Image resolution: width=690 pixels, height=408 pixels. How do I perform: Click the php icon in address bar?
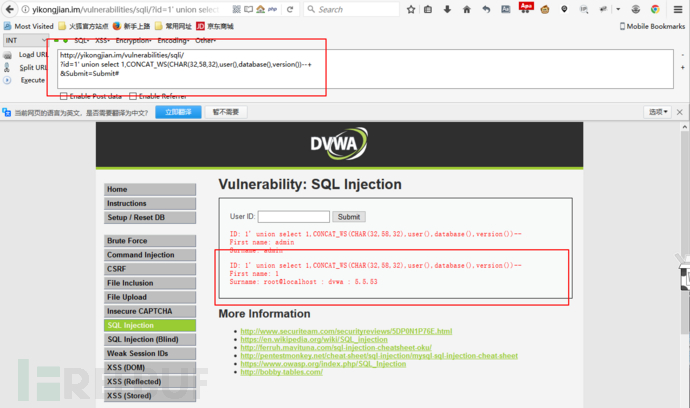[x=272, y=9]
